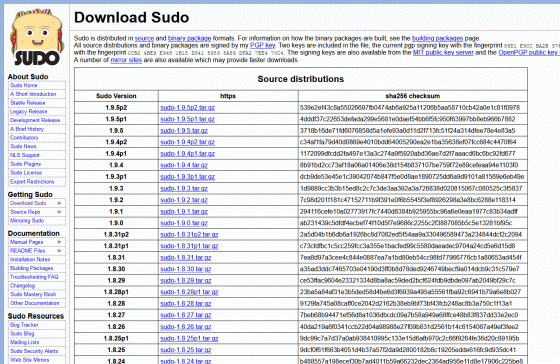Download sudo-1.9.0.tar.gz
The image size is (560, 364).
click(184, 223)
